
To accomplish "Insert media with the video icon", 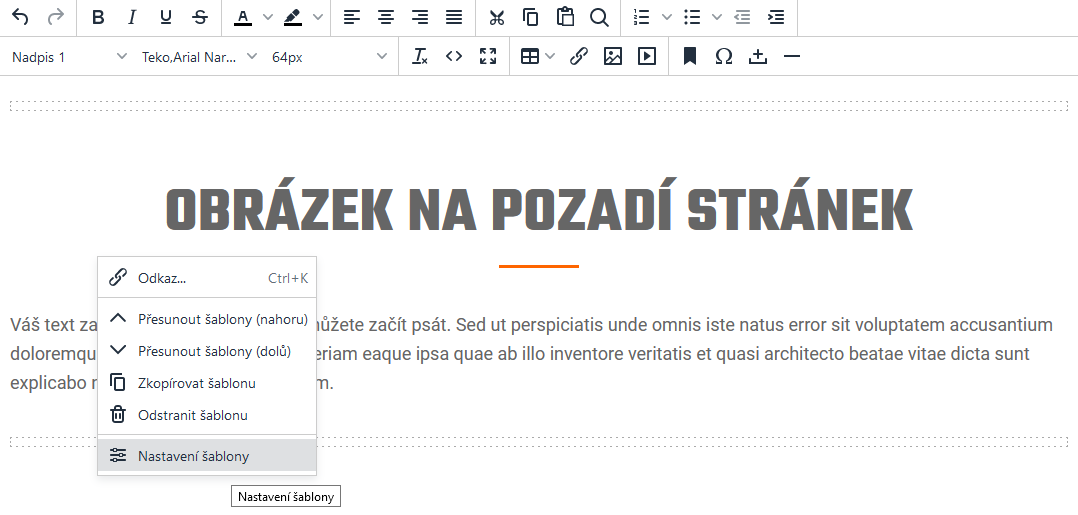I will 647,57.
